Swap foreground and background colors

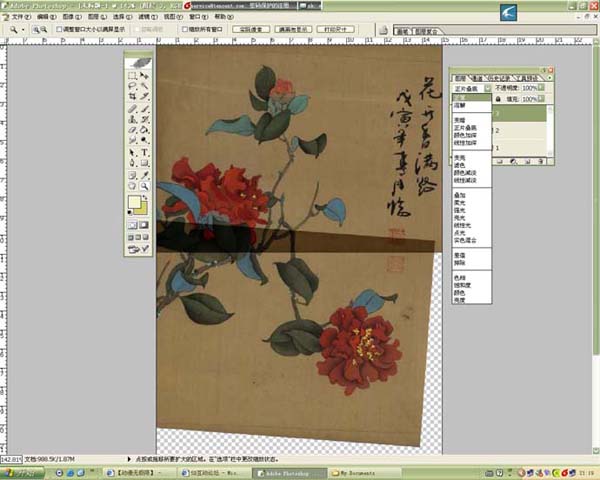tap(145, 198)
